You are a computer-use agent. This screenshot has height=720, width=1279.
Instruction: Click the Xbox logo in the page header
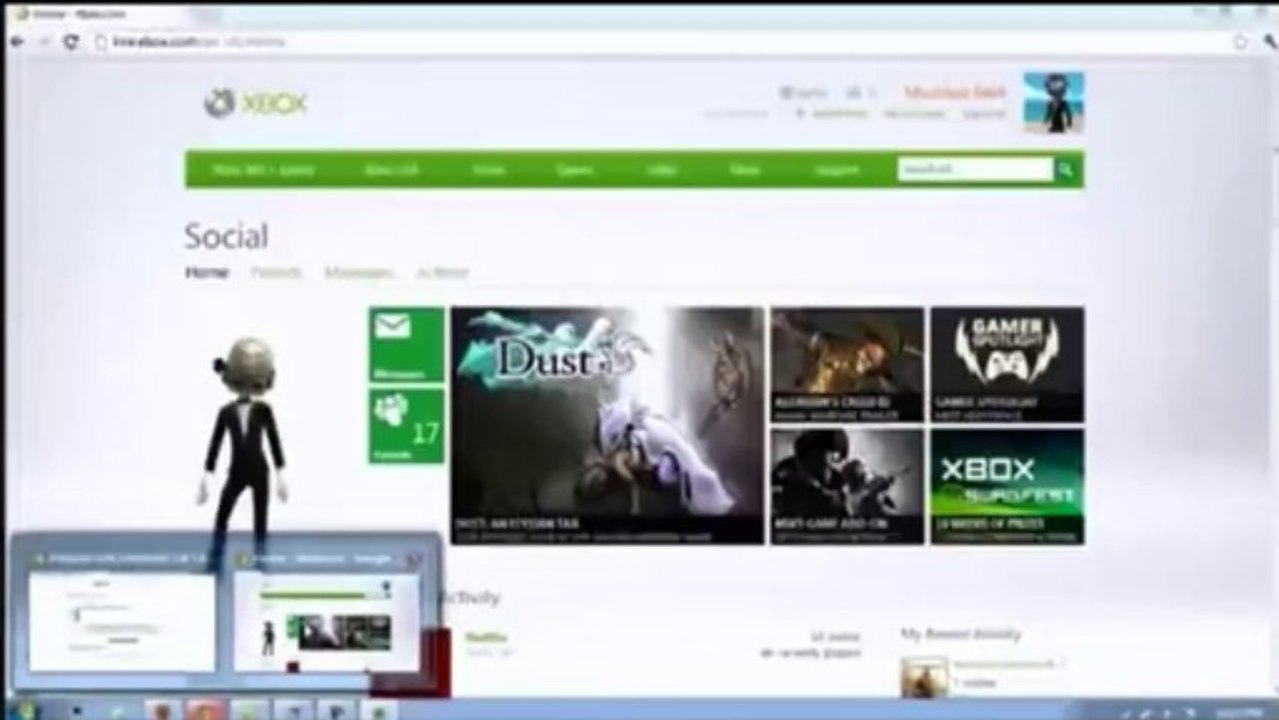(255, 103)
